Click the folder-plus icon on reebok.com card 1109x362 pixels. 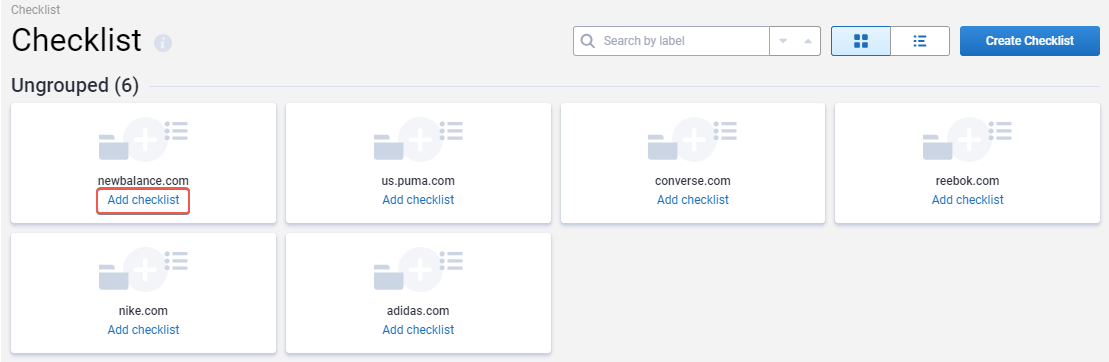point(967,140)
